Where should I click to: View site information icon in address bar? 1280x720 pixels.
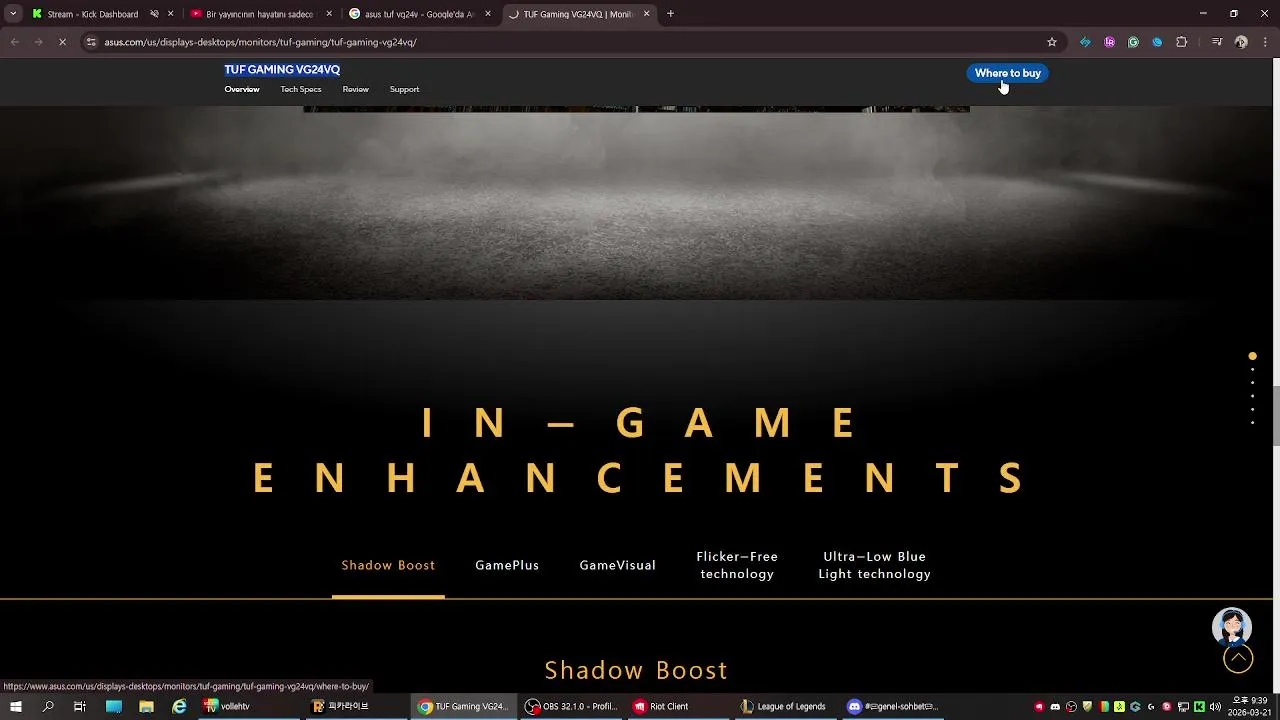pyautogui.click(x=91, y=42)
